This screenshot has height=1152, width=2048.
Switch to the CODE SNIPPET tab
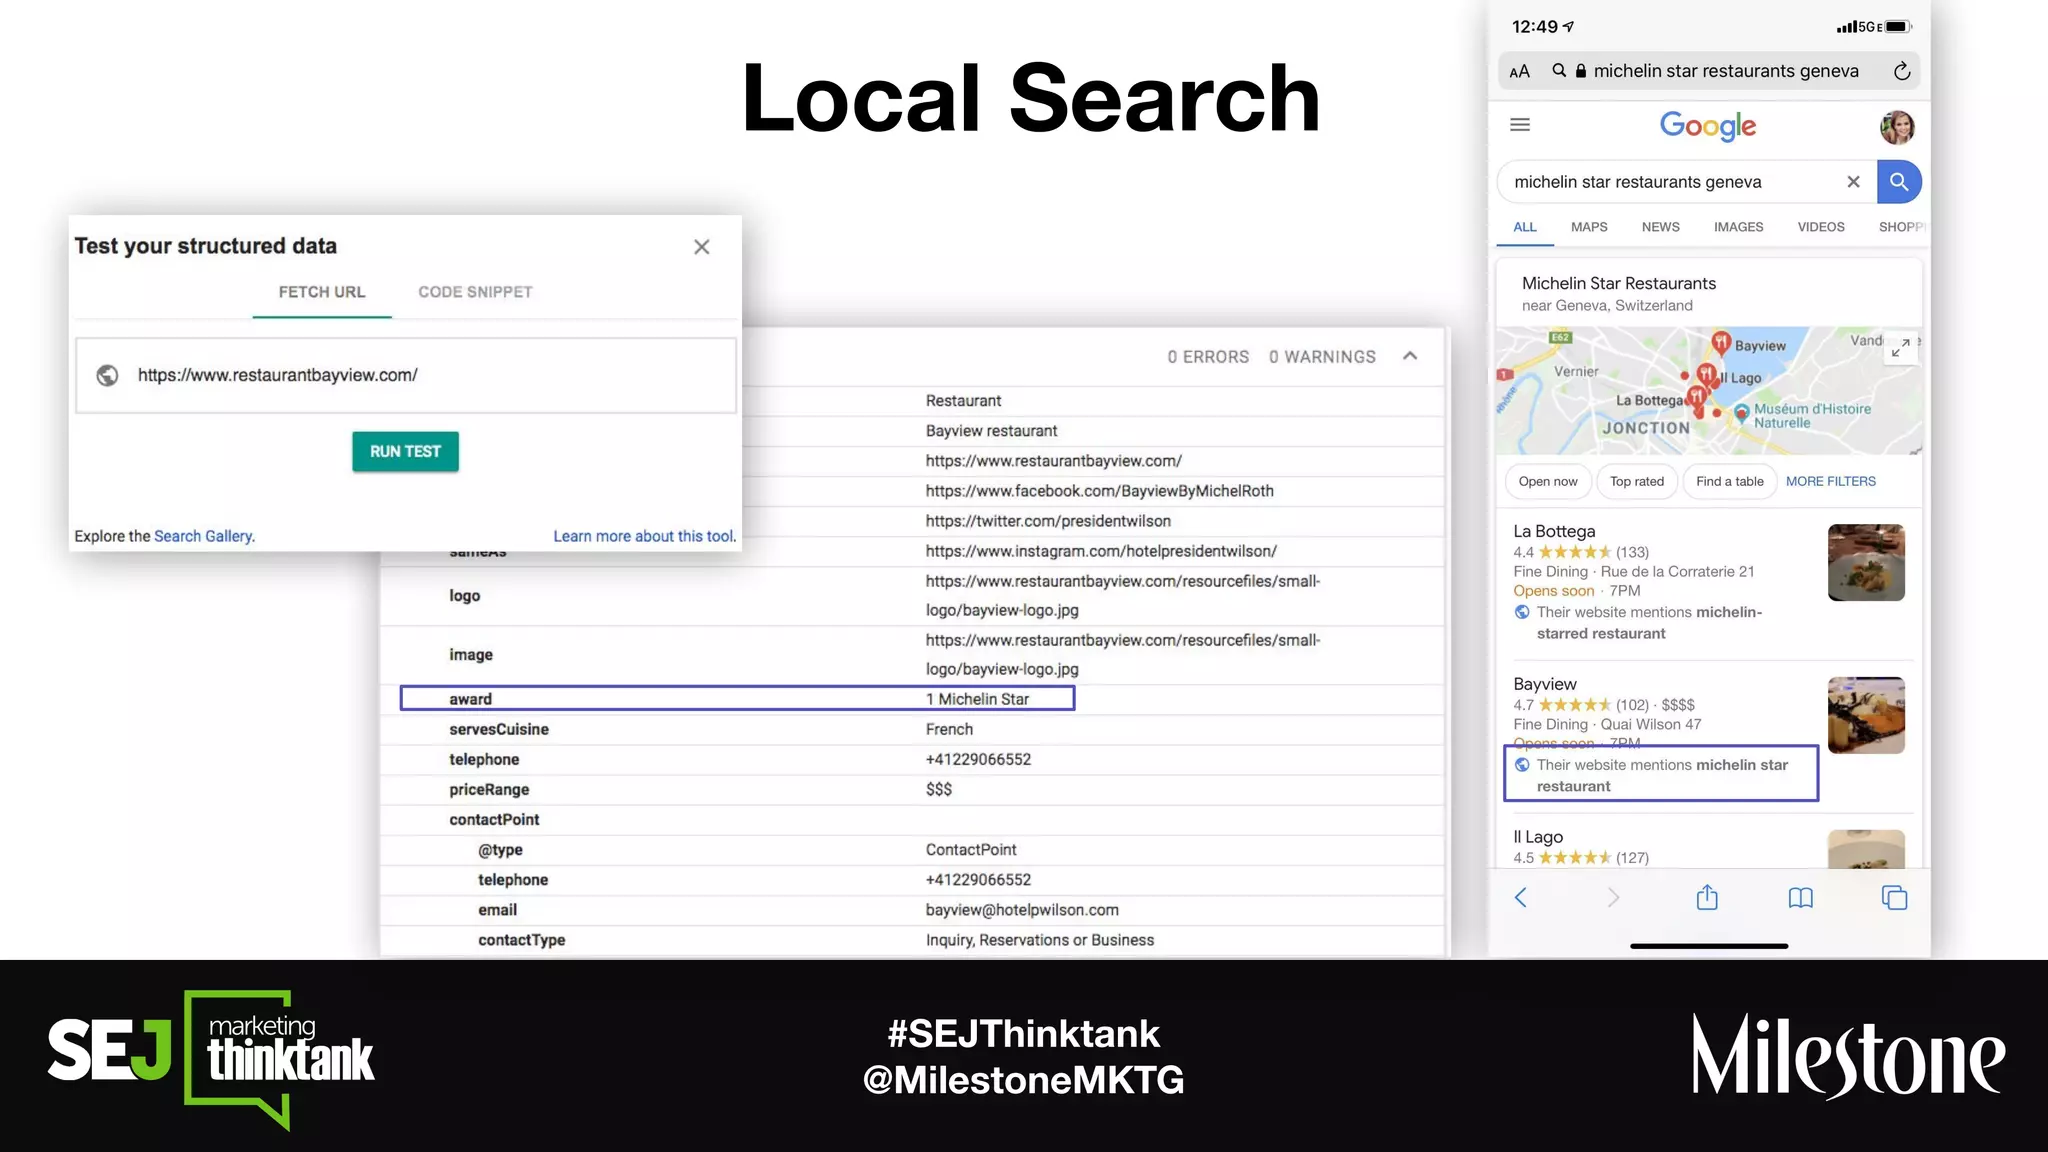(x=475, y=292)
